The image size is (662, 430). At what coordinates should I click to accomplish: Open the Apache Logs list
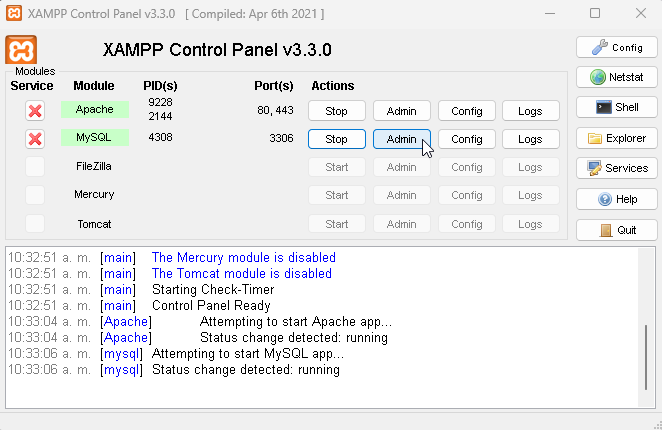530,111
